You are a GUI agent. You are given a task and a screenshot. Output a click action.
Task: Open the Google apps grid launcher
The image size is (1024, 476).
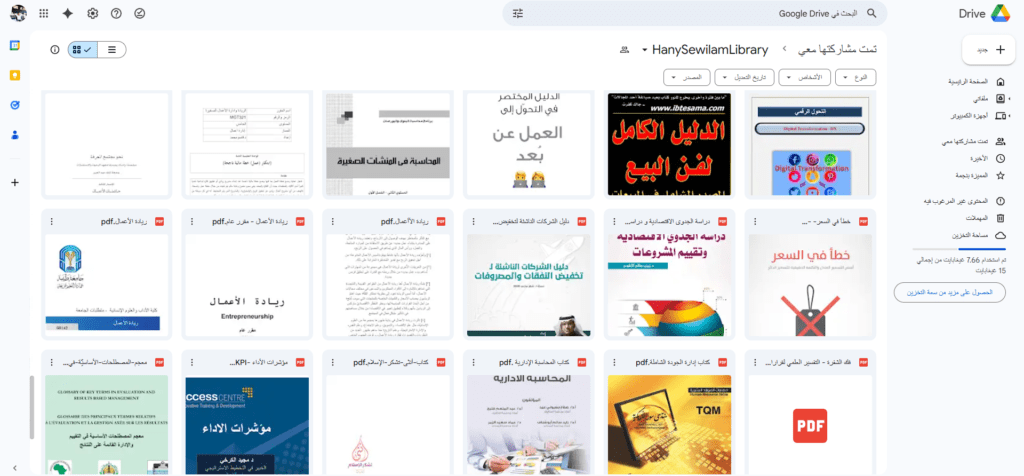coord(43,13)
